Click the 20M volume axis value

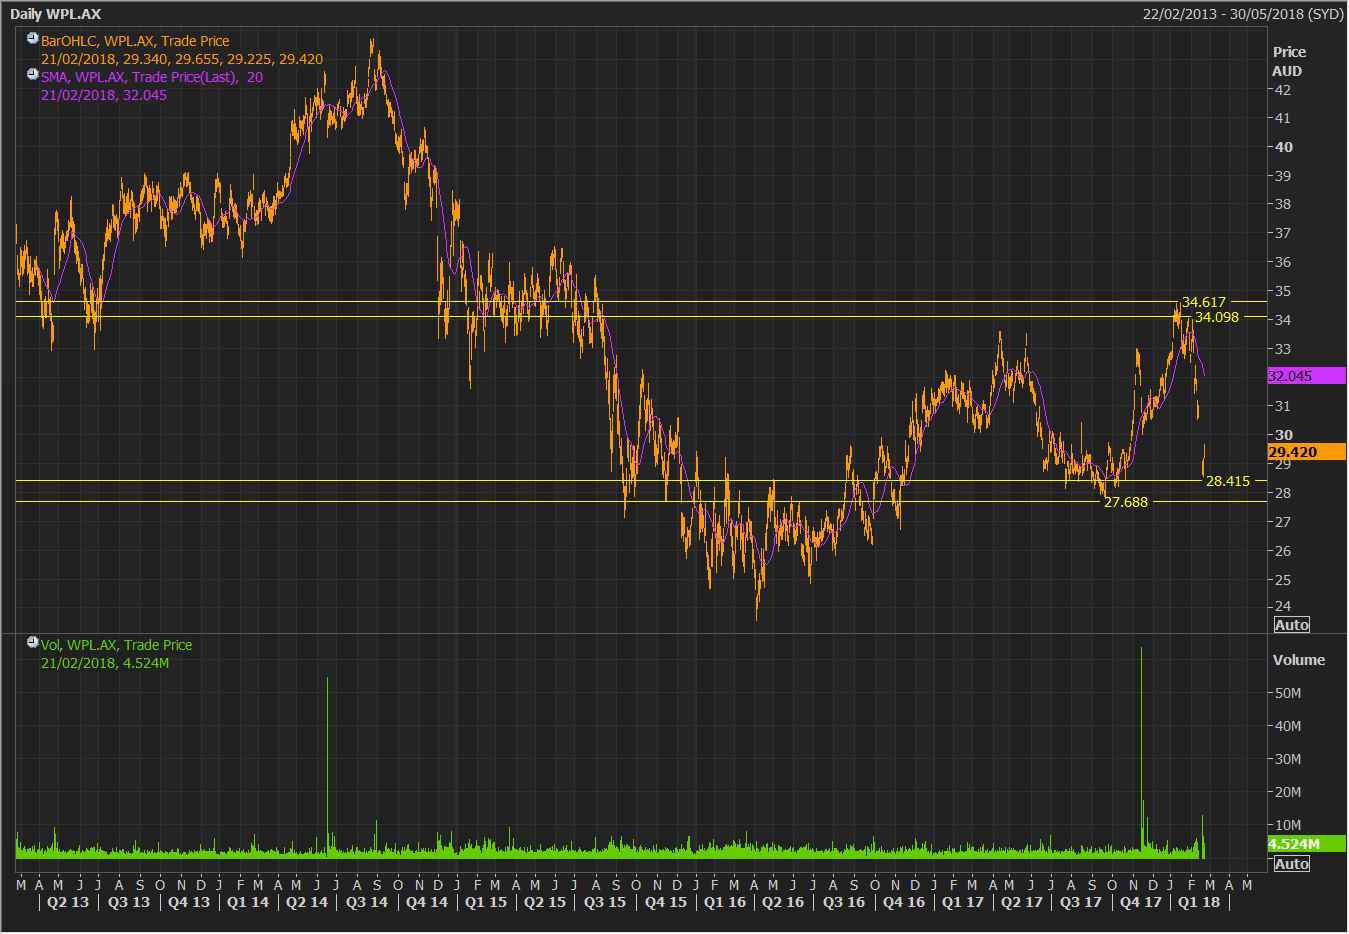pos(1288,792)
